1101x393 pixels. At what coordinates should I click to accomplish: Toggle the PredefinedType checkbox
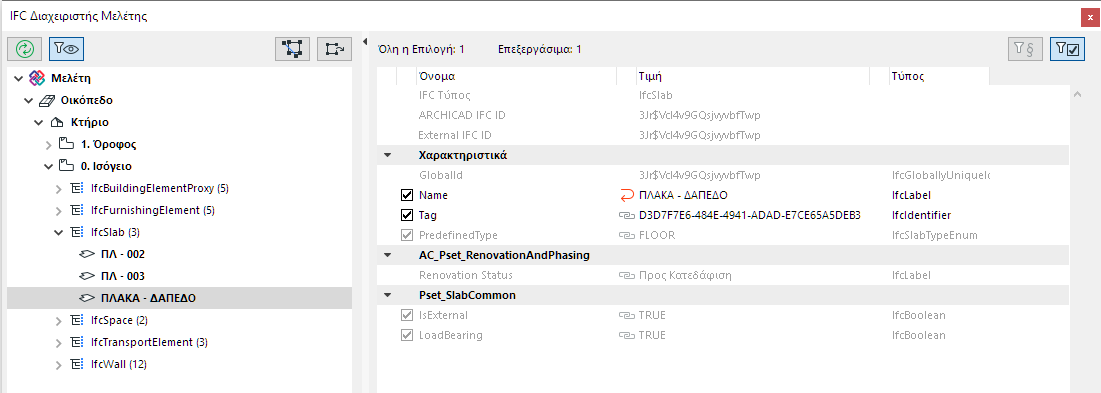click(407, 236)
